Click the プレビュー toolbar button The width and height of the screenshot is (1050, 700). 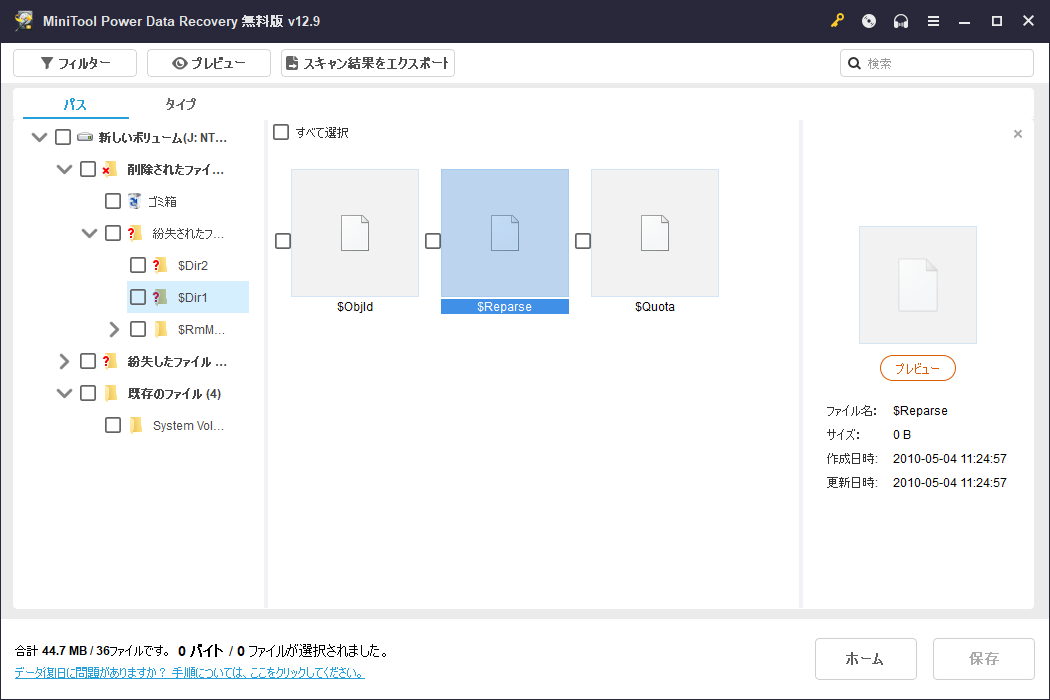[x=209, y=63]
